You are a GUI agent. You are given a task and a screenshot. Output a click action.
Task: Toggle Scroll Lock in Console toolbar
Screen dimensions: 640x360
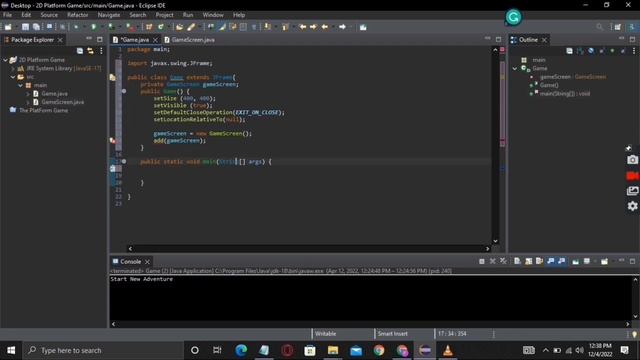[529, 261]
